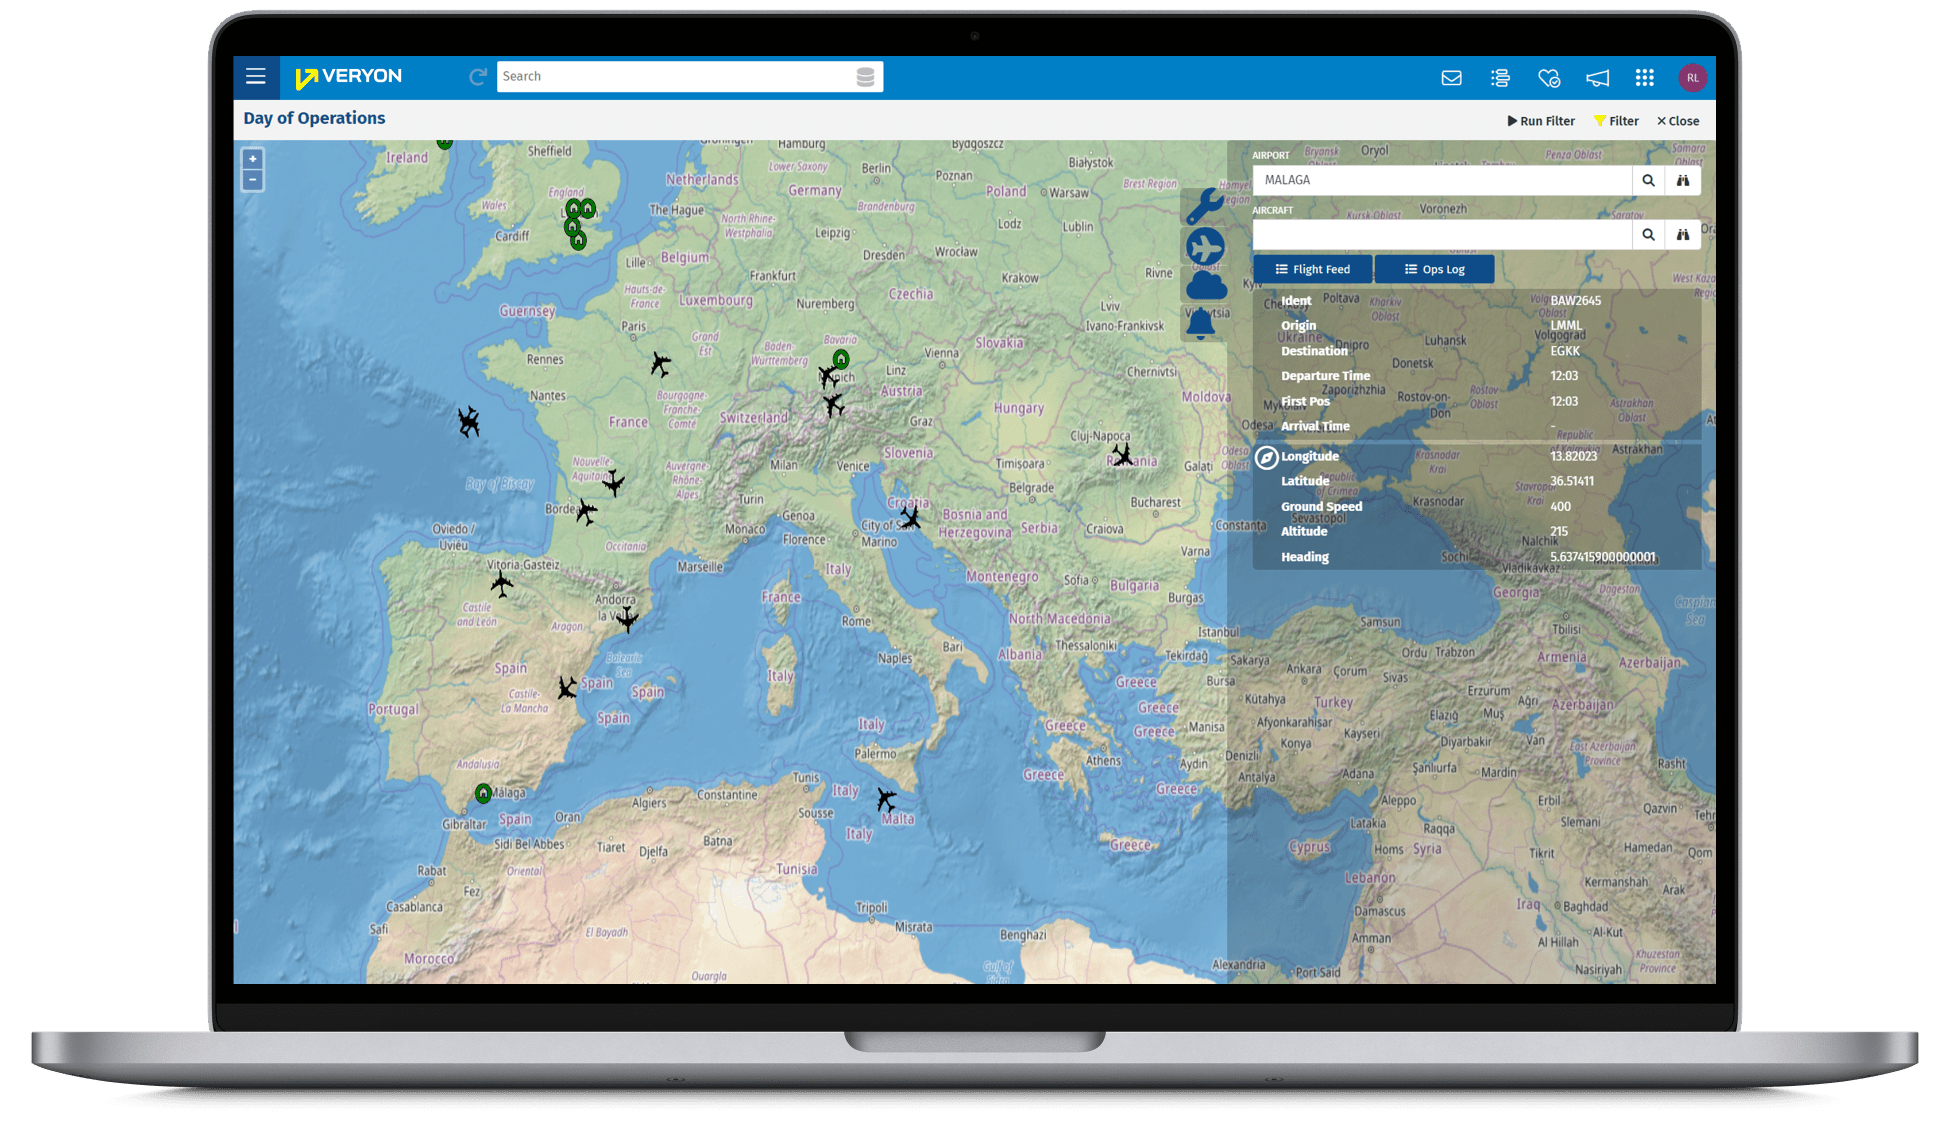The height and width of the screenshot is (1130, 1950).
Task: Toggle the map zoom in control
Action: click(253, 159)
